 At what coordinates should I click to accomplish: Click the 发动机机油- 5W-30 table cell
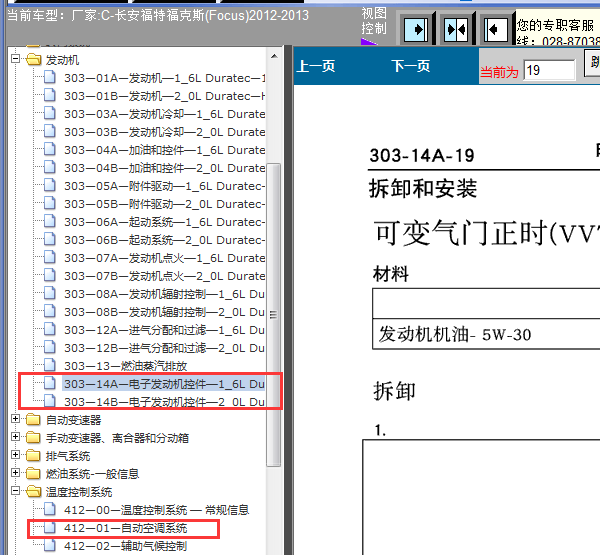pyautogui.click(x=486, y=334)
